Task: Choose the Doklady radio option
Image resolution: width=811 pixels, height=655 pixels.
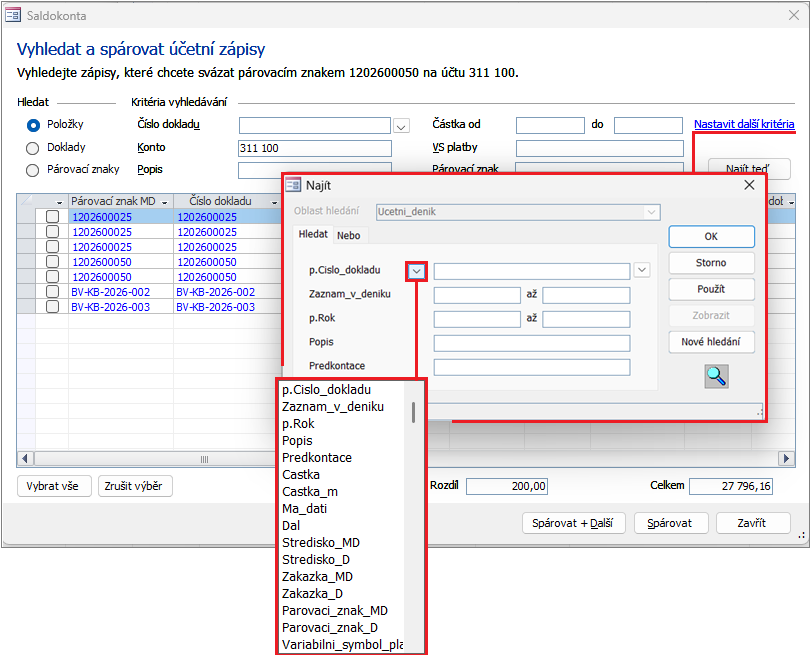Action: tap(33, 148)
